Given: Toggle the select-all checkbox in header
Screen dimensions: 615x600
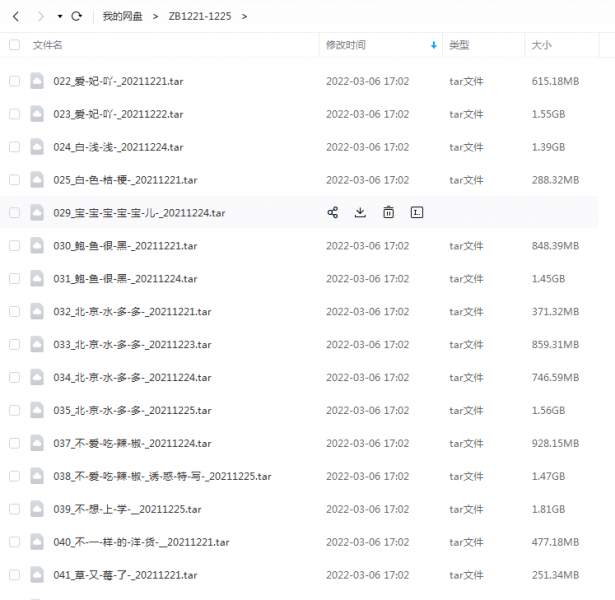Looking at the screenshot, I should click(x=14, y=45).
